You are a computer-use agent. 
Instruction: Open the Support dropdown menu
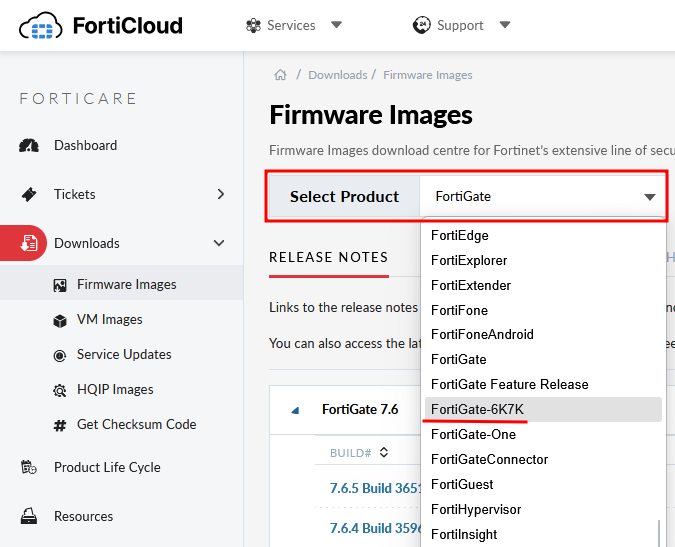pyautogui.click(x=462, y=26)
